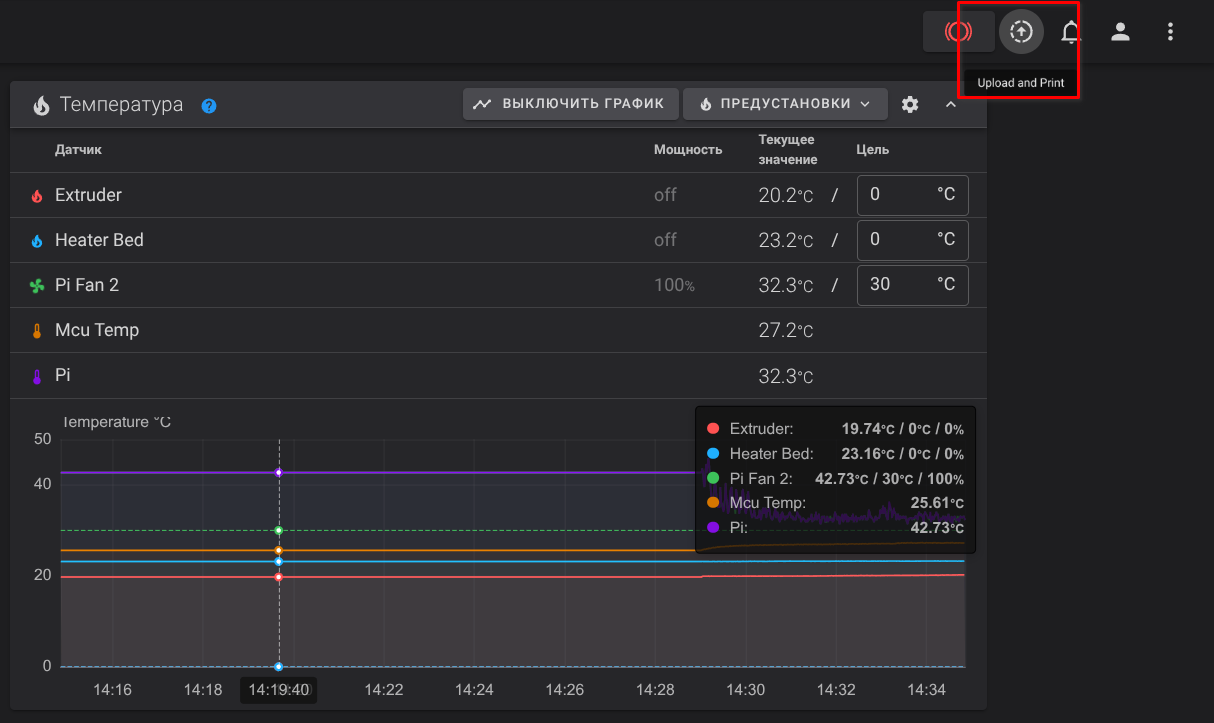Open the notifications bell

(x=1071, y=32)
